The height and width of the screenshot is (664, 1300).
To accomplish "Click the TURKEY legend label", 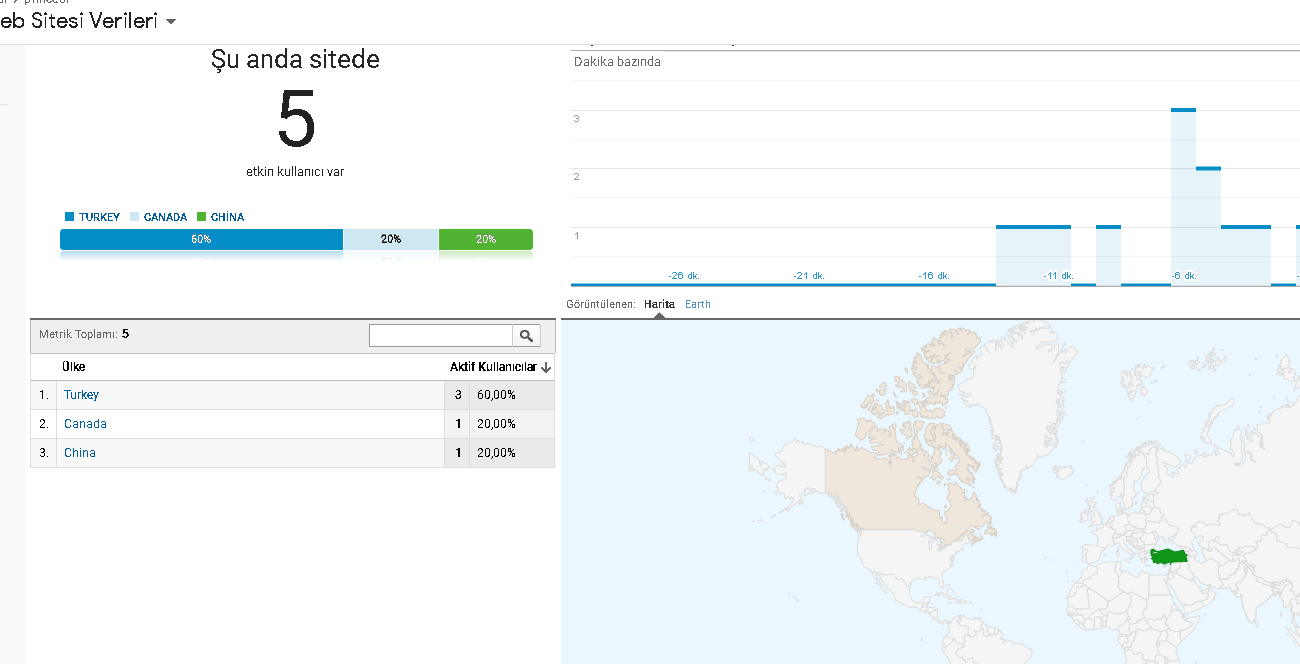I will (99, 217).
